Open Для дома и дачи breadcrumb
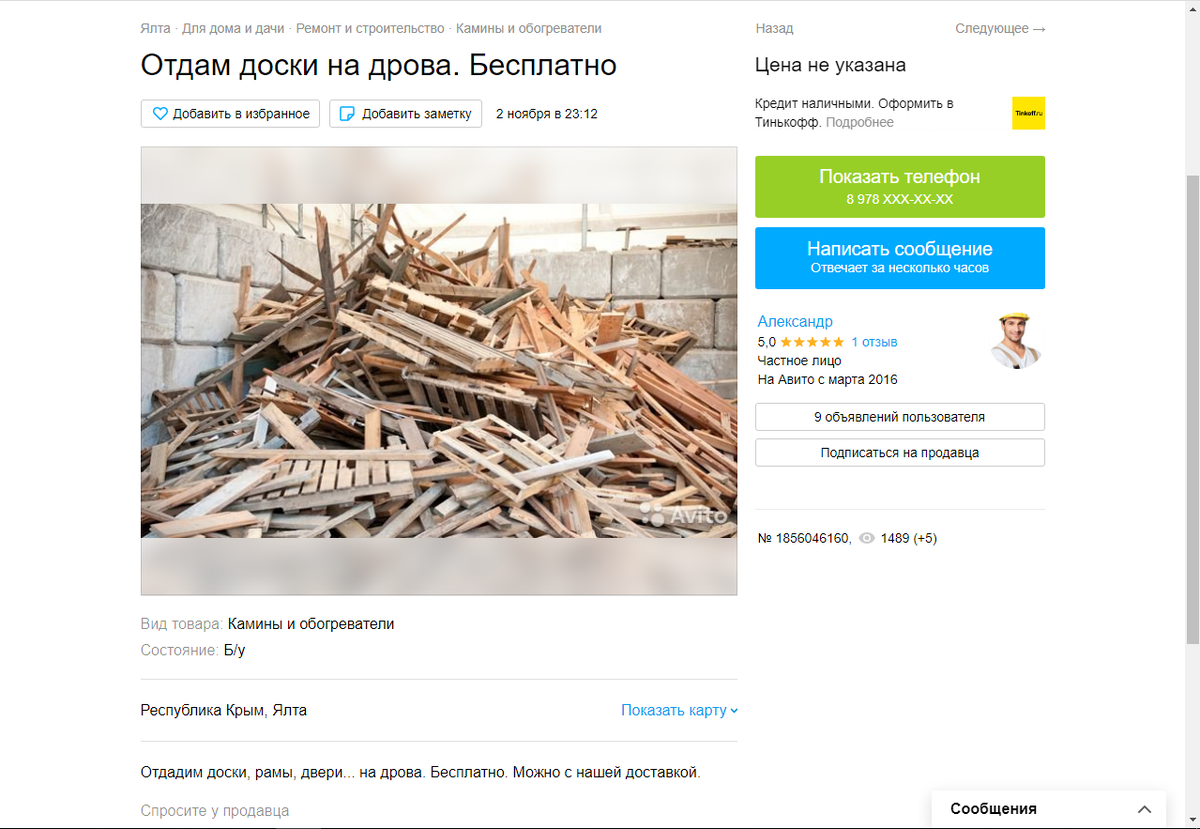Viewport: 1200px width, 829px height. coord(232,29)
